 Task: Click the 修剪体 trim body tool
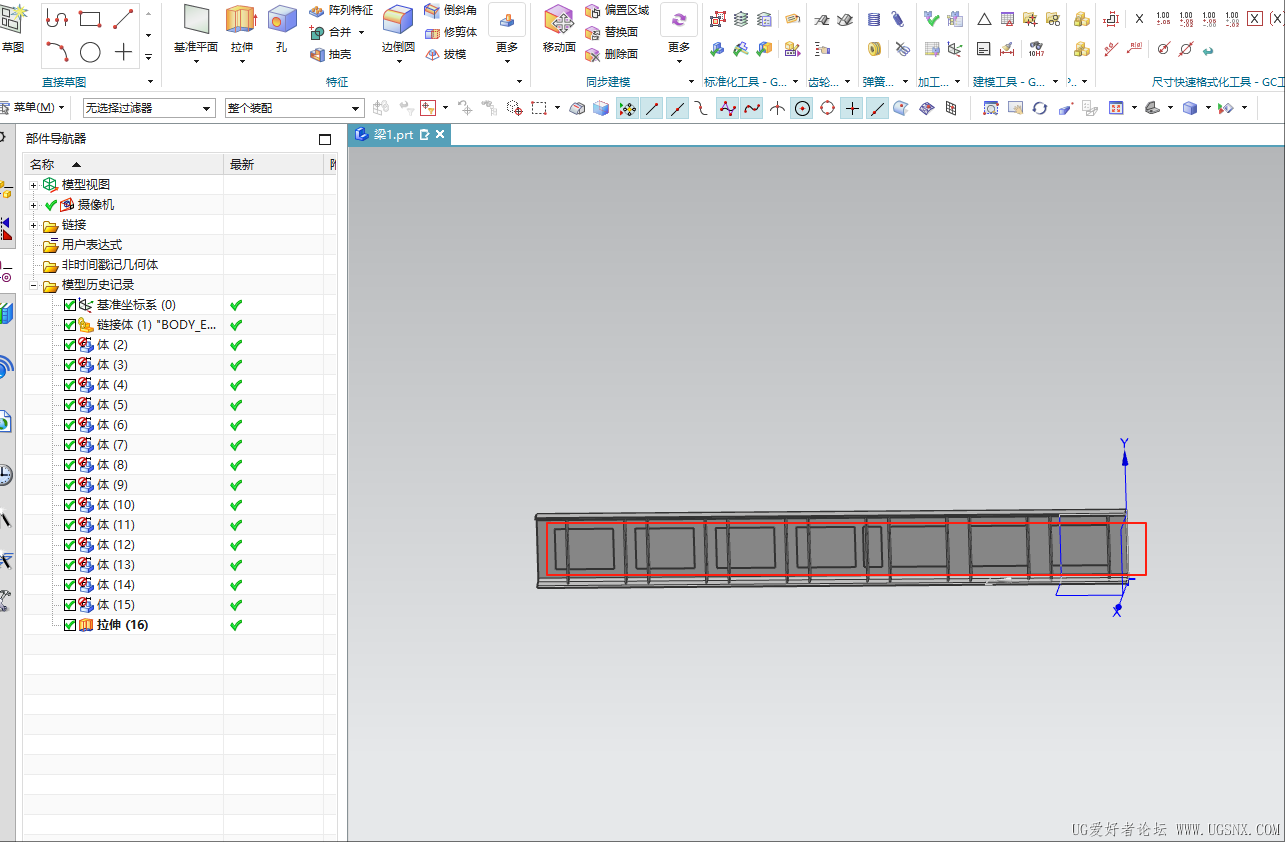(x=451, y=32)
